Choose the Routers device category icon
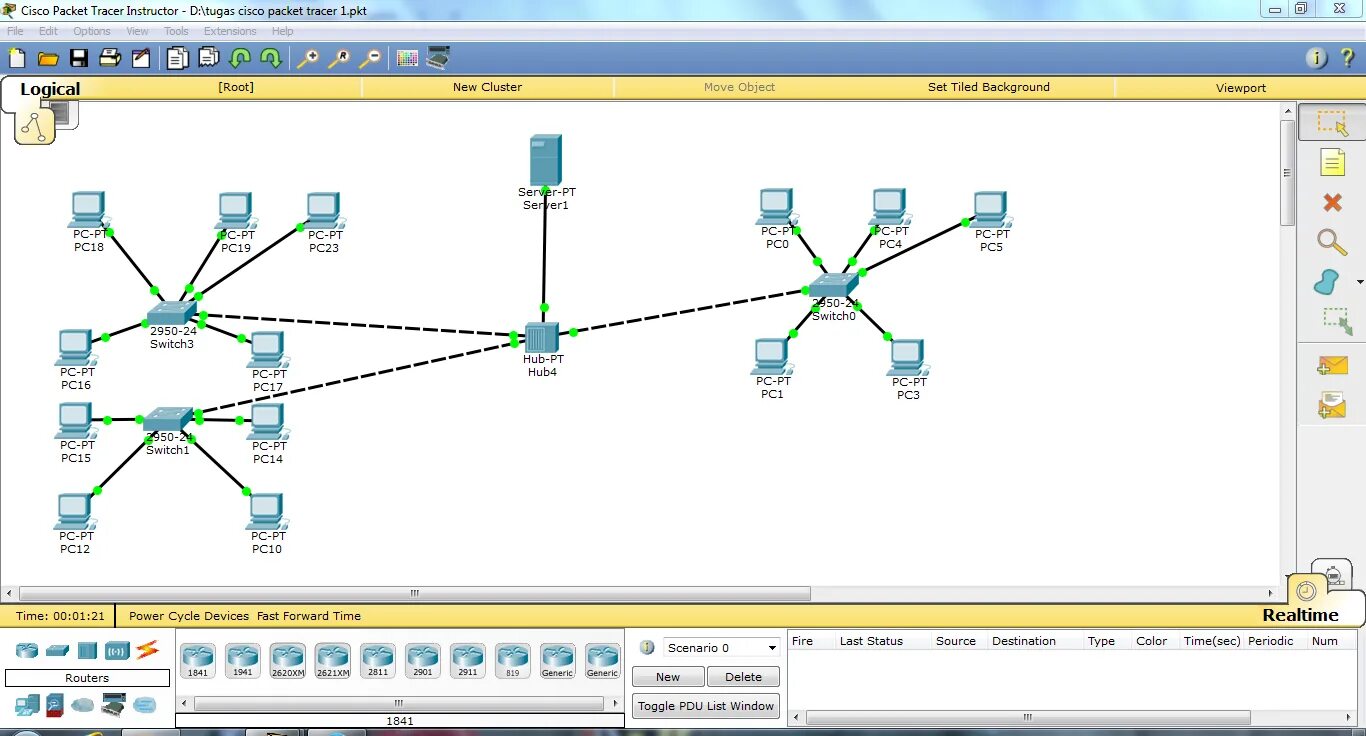 pos(26,650)
